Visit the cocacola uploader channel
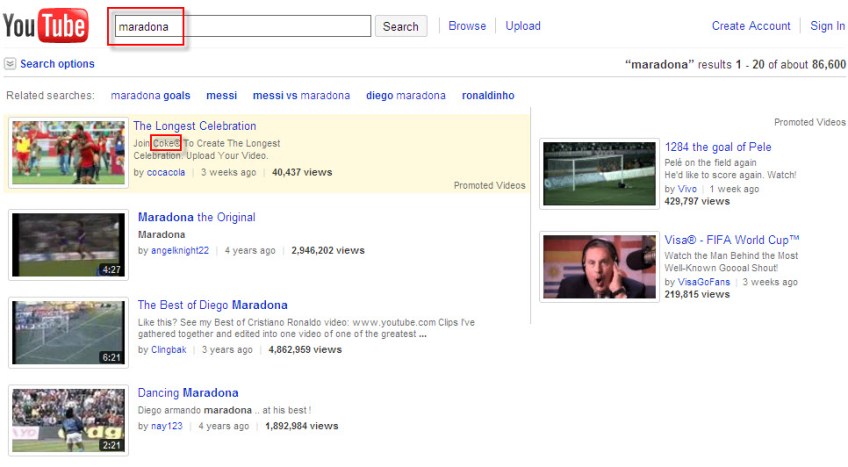The image size is (848, 467). 166,172
